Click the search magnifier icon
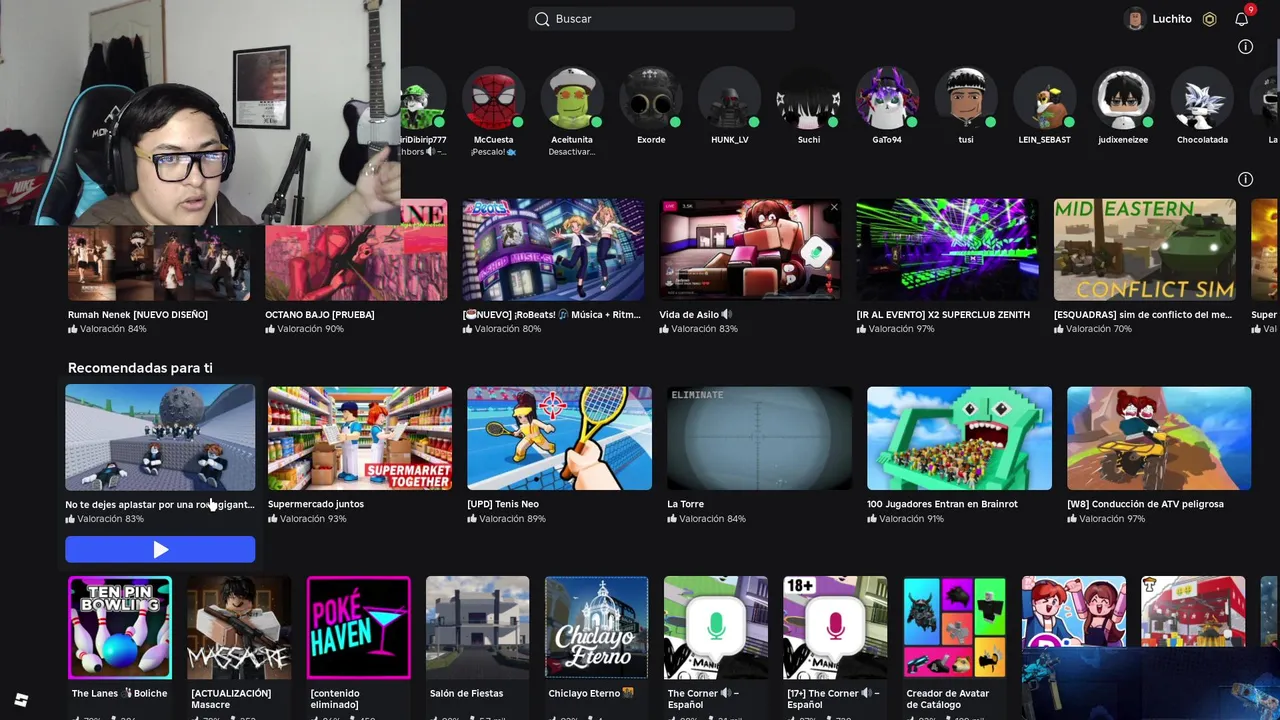 tap(542, 19)
